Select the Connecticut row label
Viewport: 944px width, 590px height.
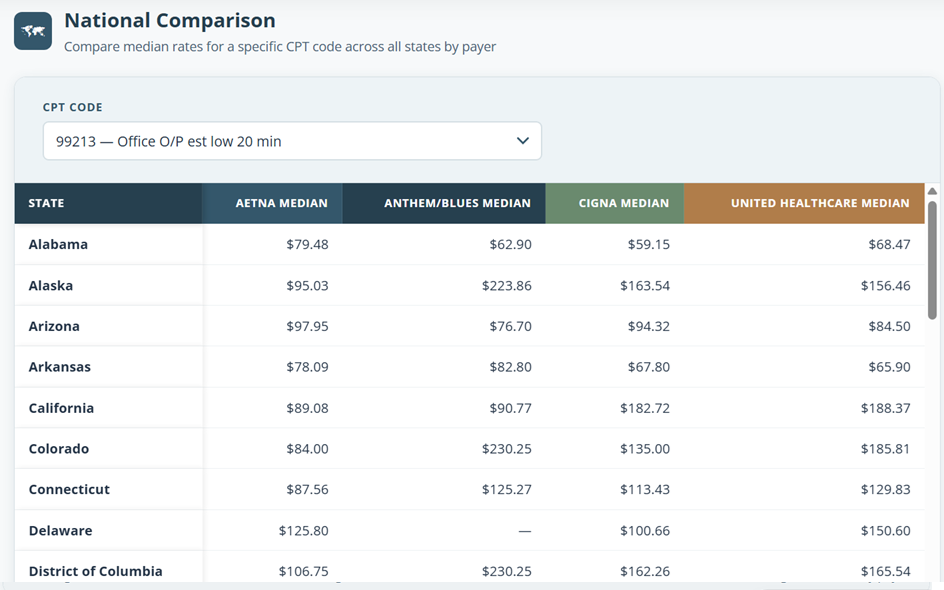(69, 489)
